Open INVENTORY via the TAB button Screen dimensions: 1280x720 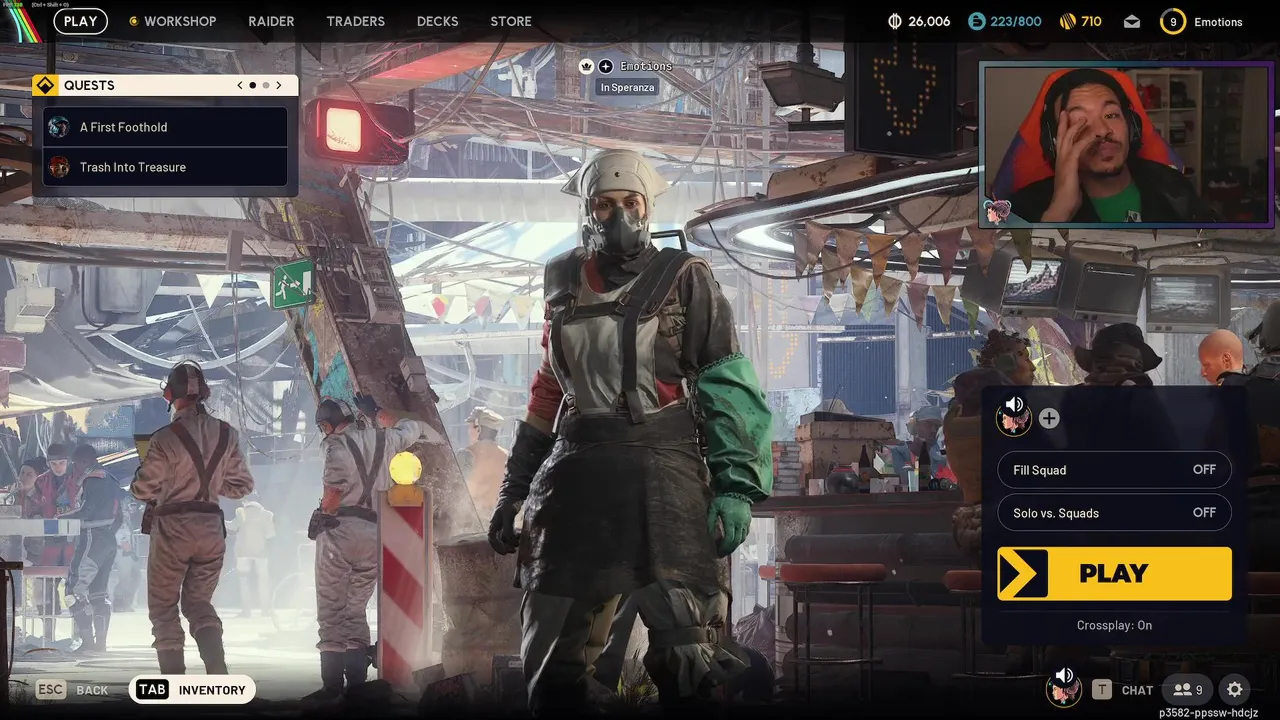(x=192, y=689)
